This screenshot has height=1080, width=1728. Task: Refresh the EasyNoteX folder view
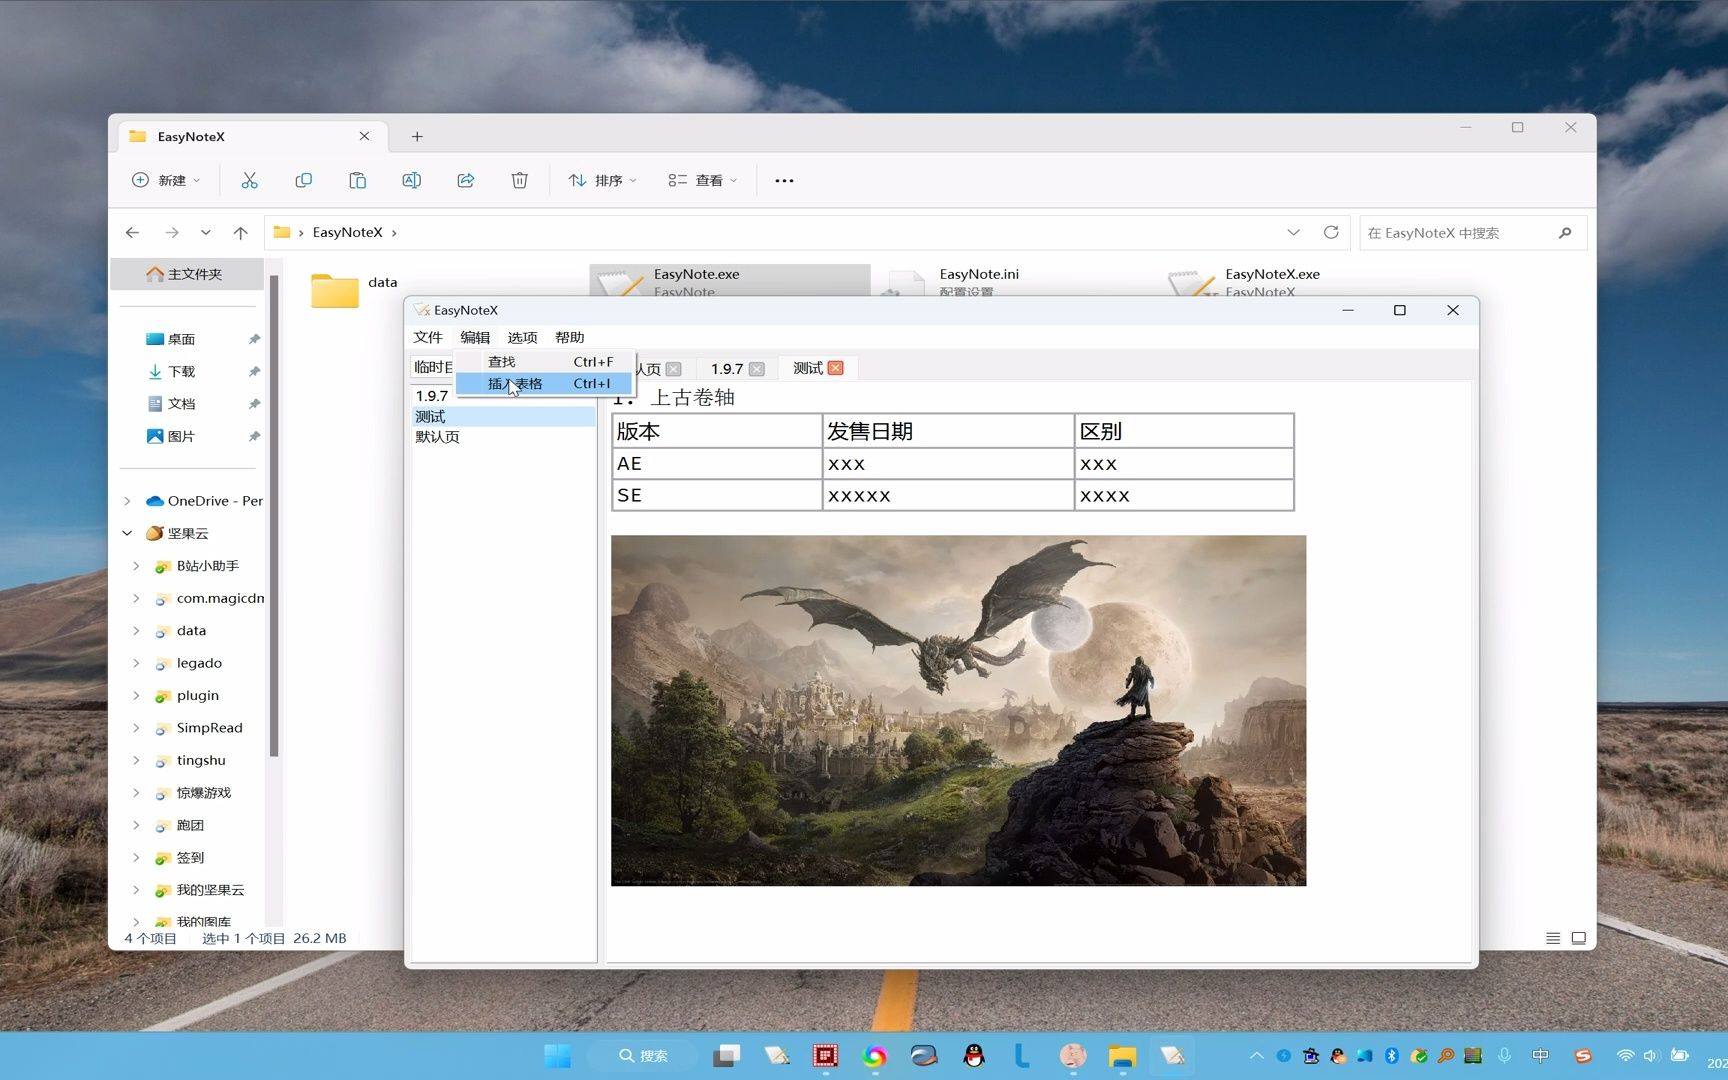tap(1331, 232)
